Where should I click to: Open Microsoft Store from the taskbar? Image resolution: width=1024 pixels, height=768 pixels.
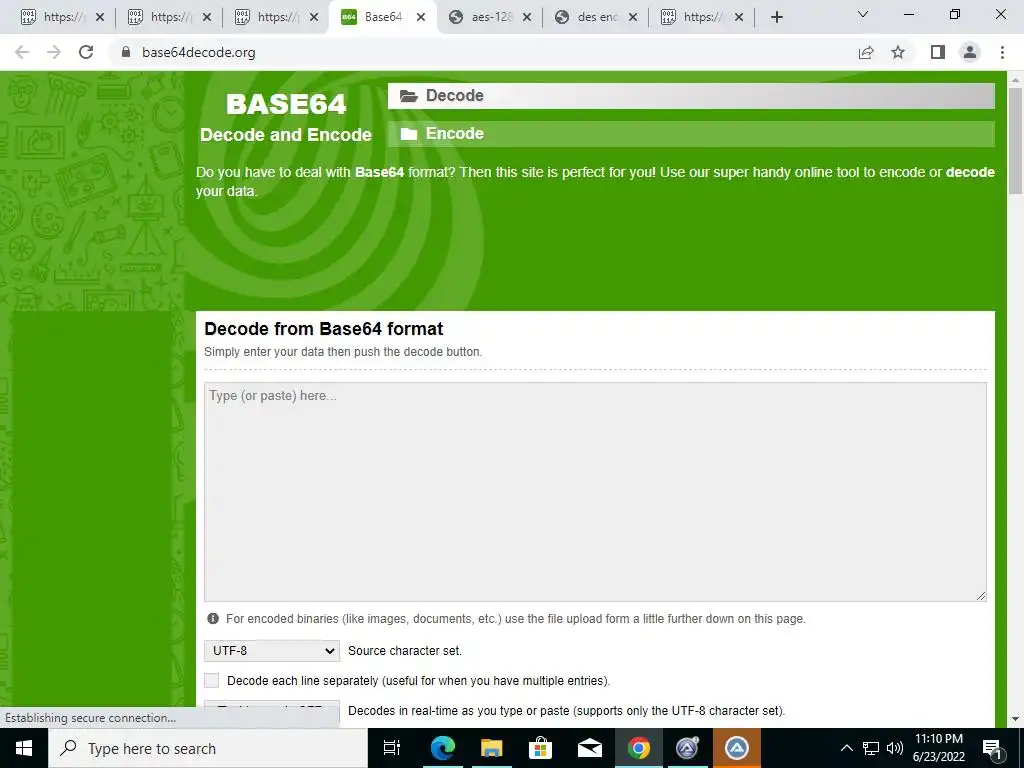pyautogui.click(x=540, y=748)
